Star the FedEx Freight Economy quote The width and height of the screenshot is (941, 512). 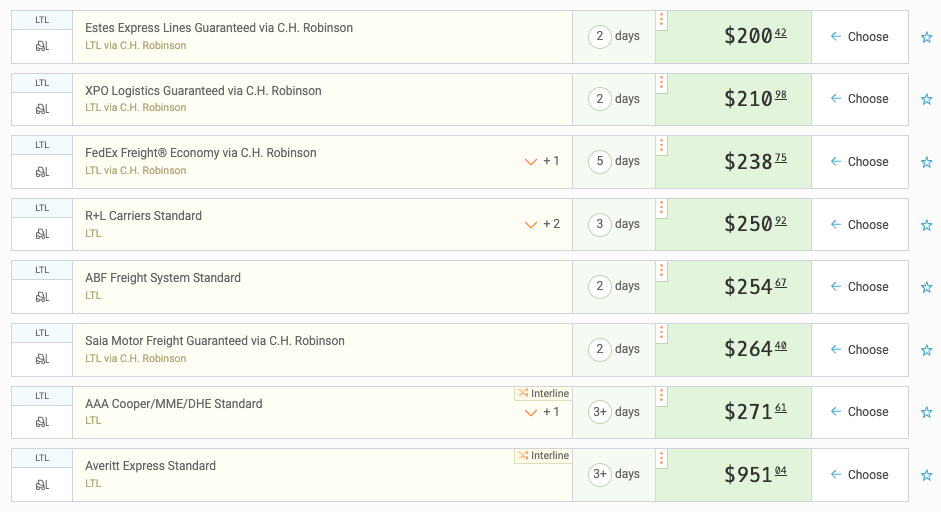coord(927,162)
